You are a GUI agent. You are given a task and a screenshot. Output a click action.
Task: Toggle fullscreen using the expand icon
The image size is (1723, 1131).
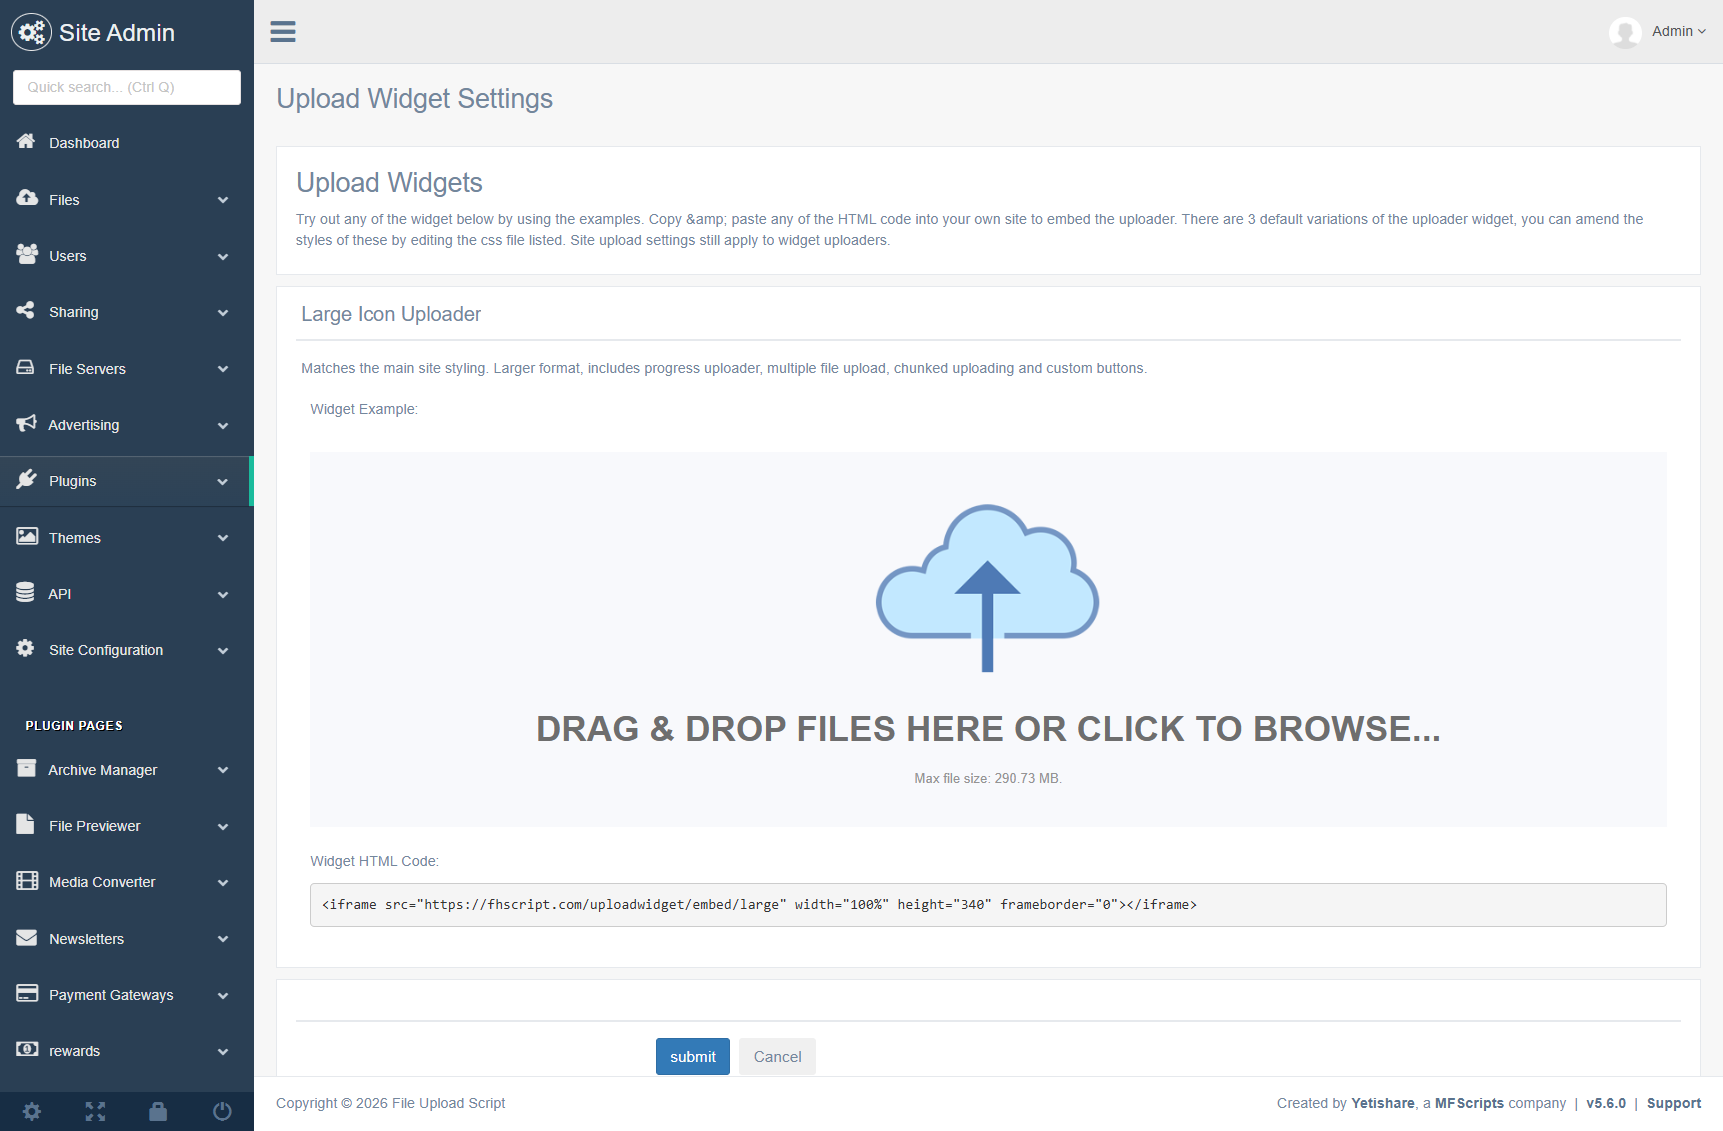pyautogui.click(x=95, y=1111)
